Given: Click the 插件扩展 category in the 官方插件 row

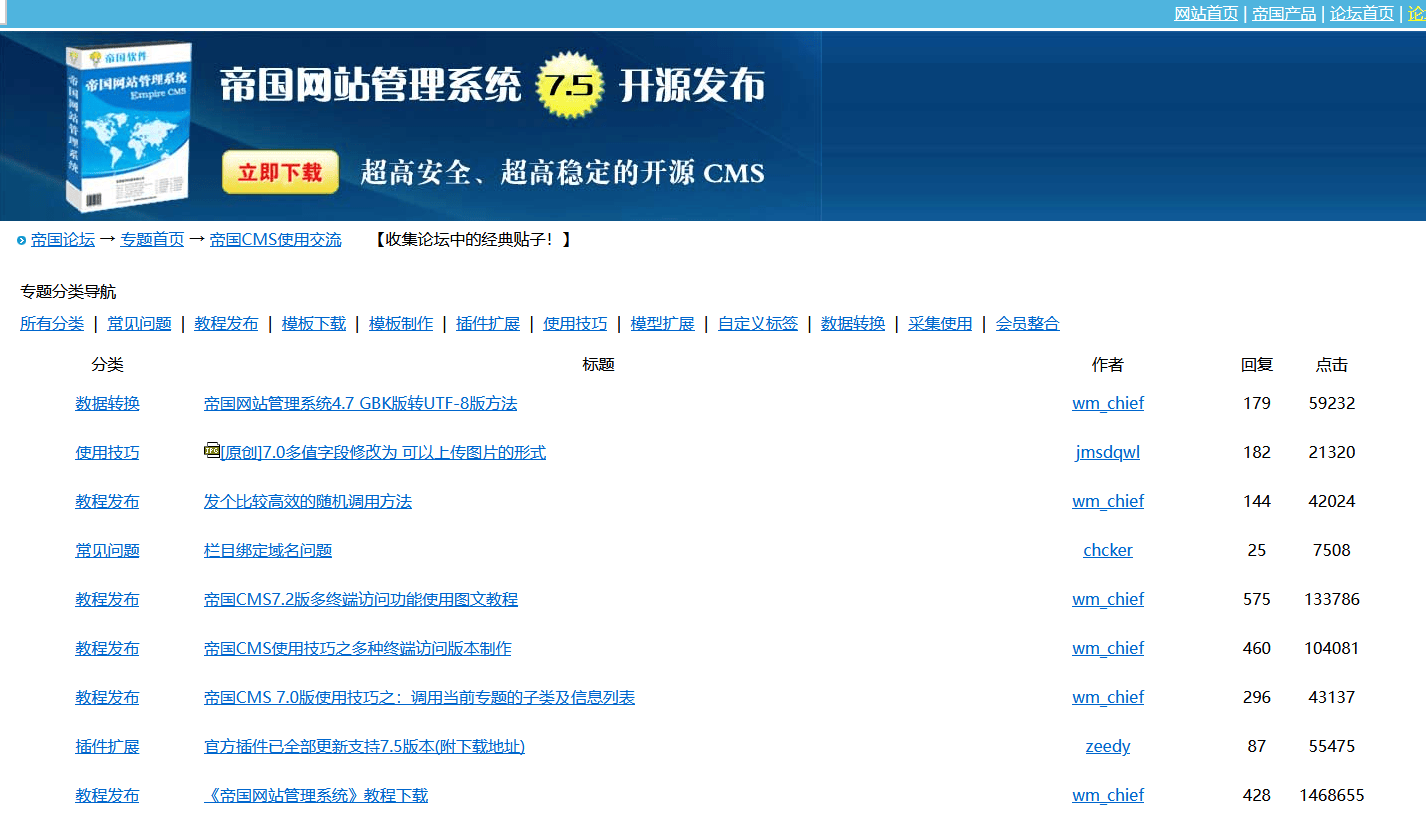Looking at the screenshot, I should (x=107, y=747).
